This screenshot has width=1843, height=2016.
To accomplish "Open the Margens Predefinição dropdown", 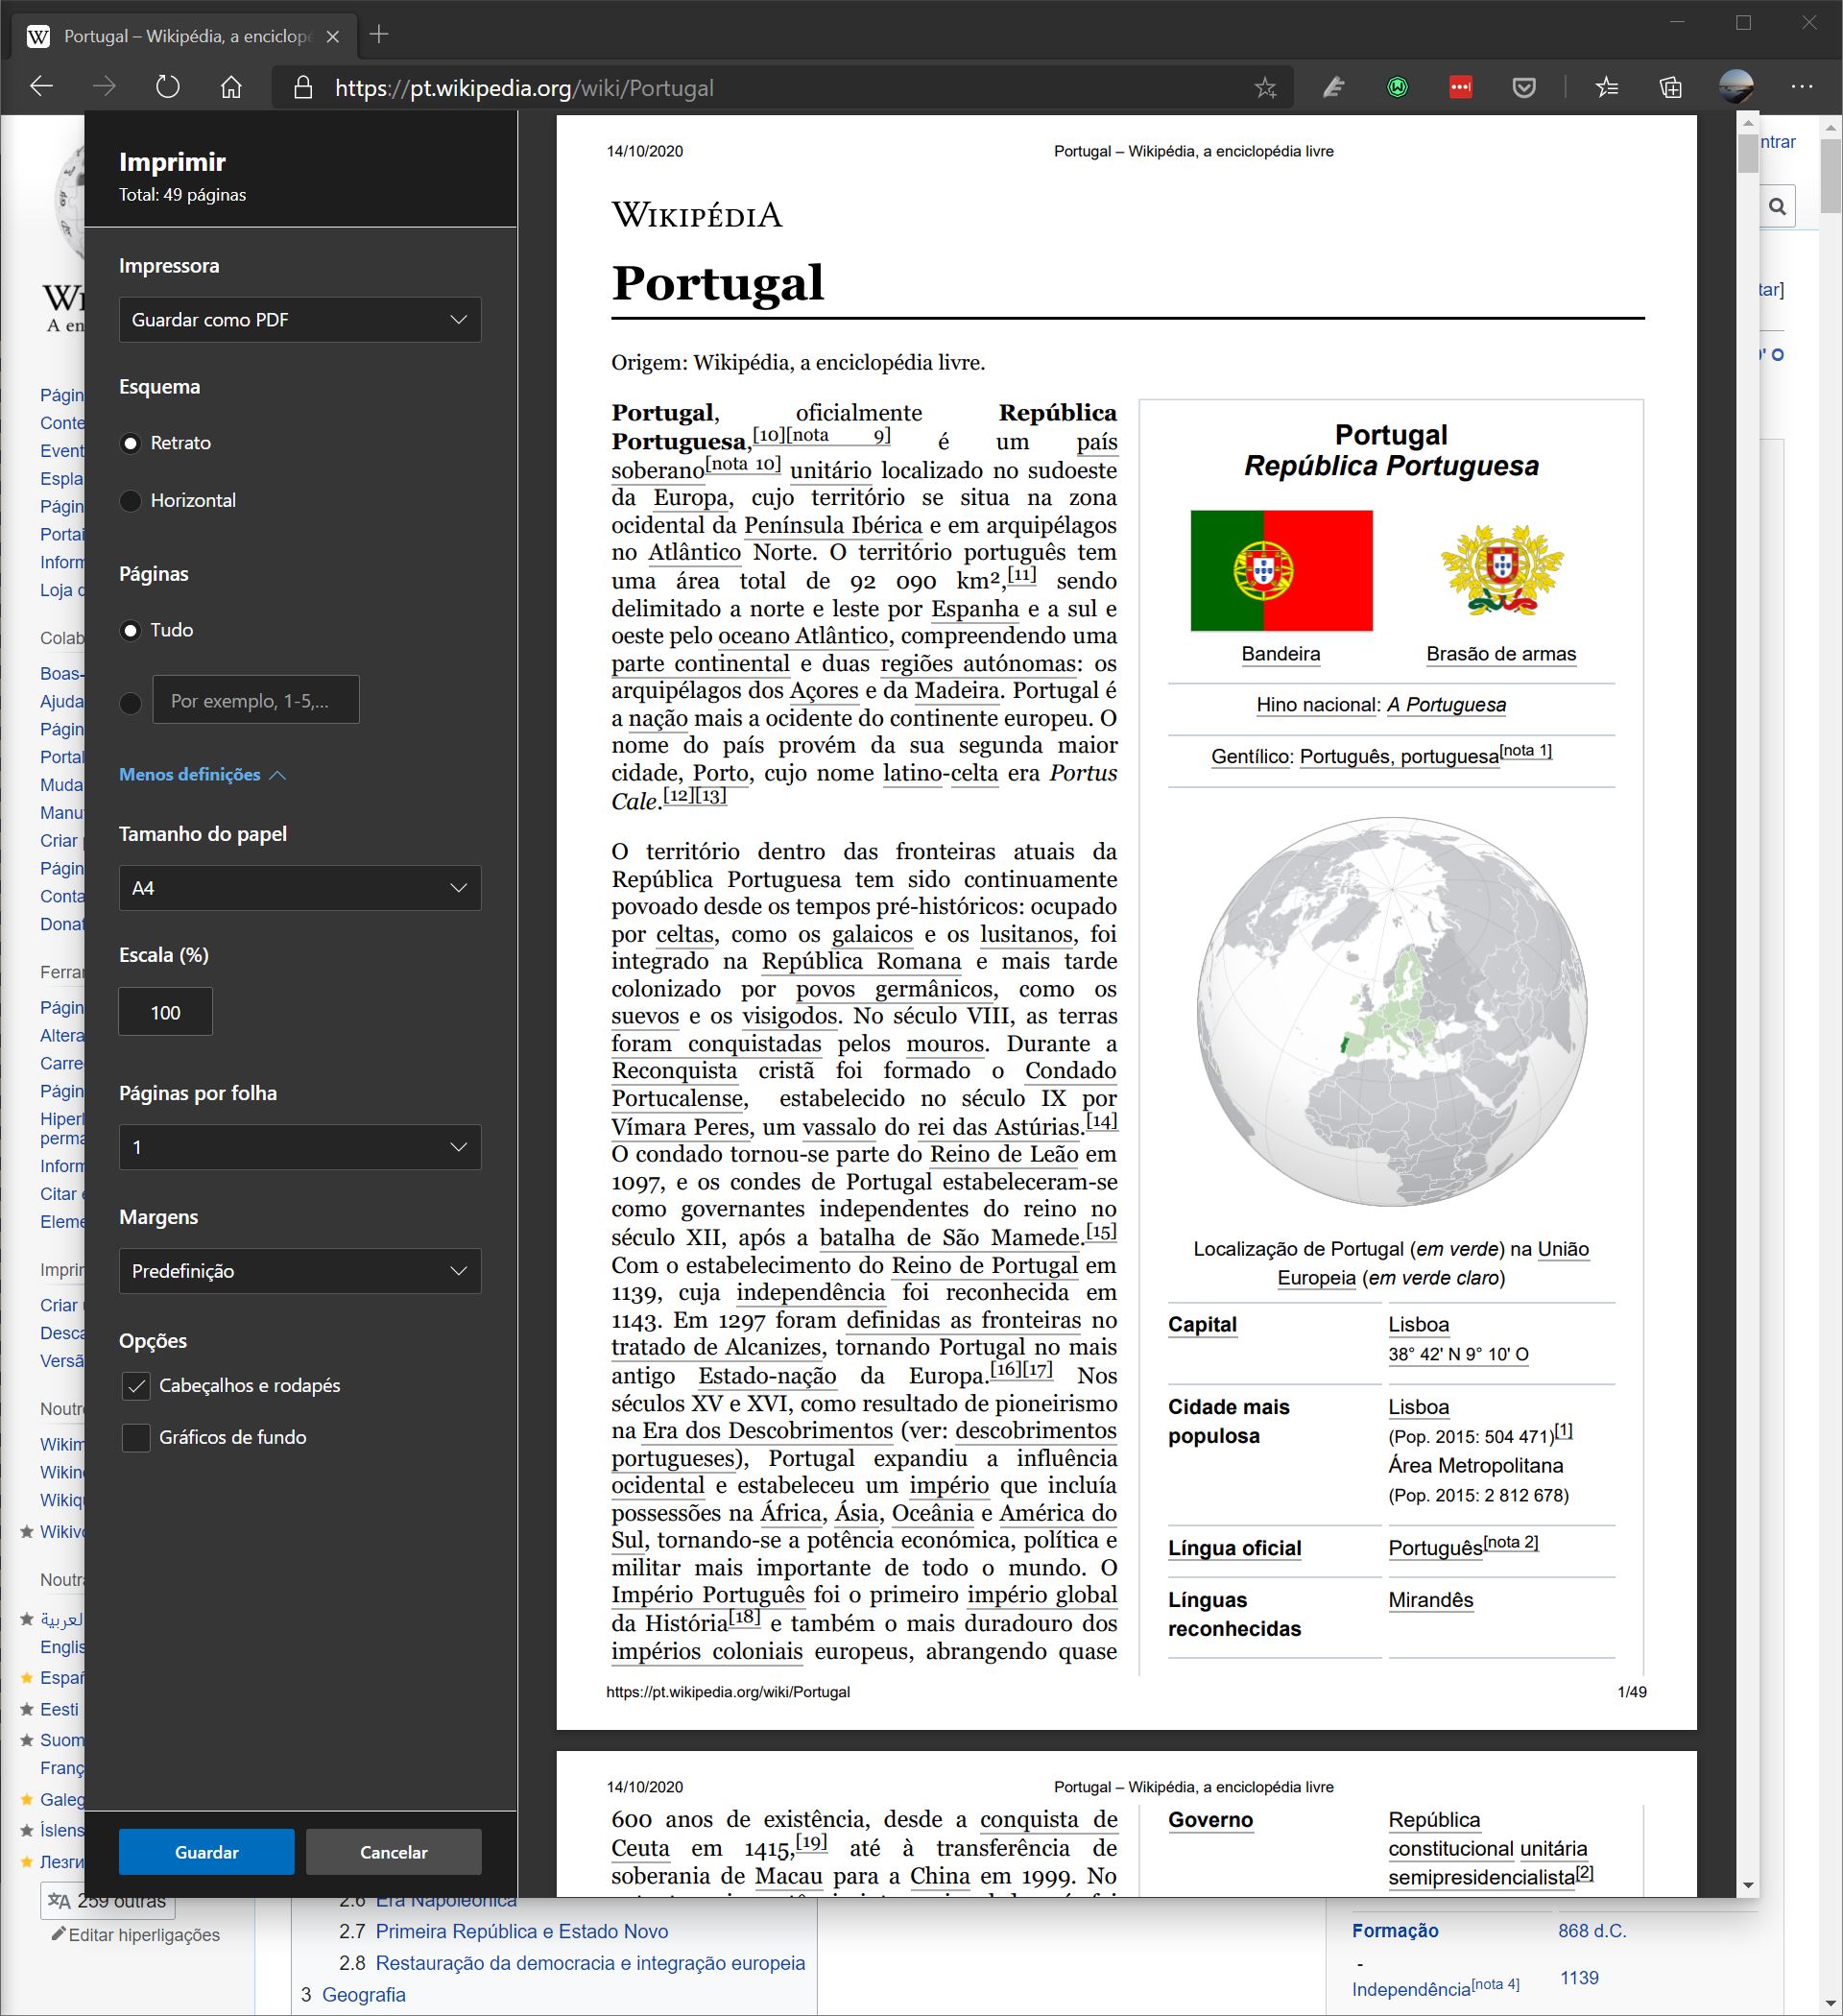I will (300, 1271).
